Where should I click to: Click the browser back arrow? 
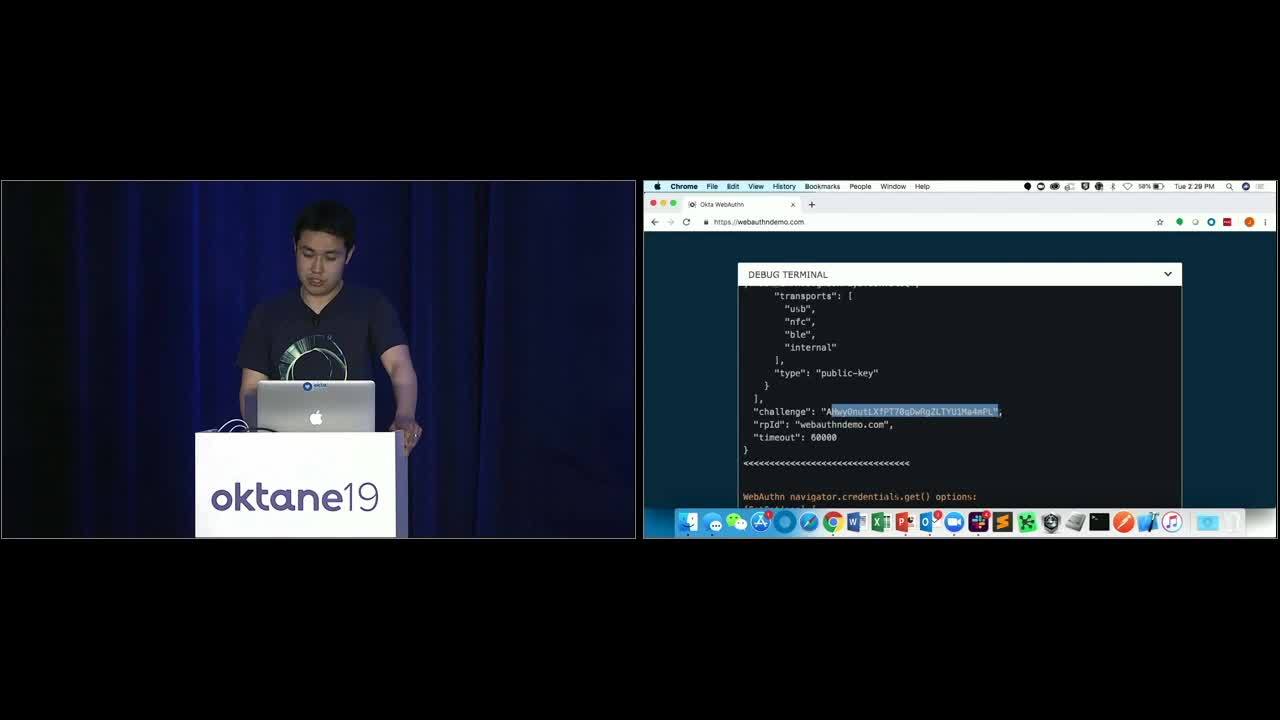(x=655, y=222)
